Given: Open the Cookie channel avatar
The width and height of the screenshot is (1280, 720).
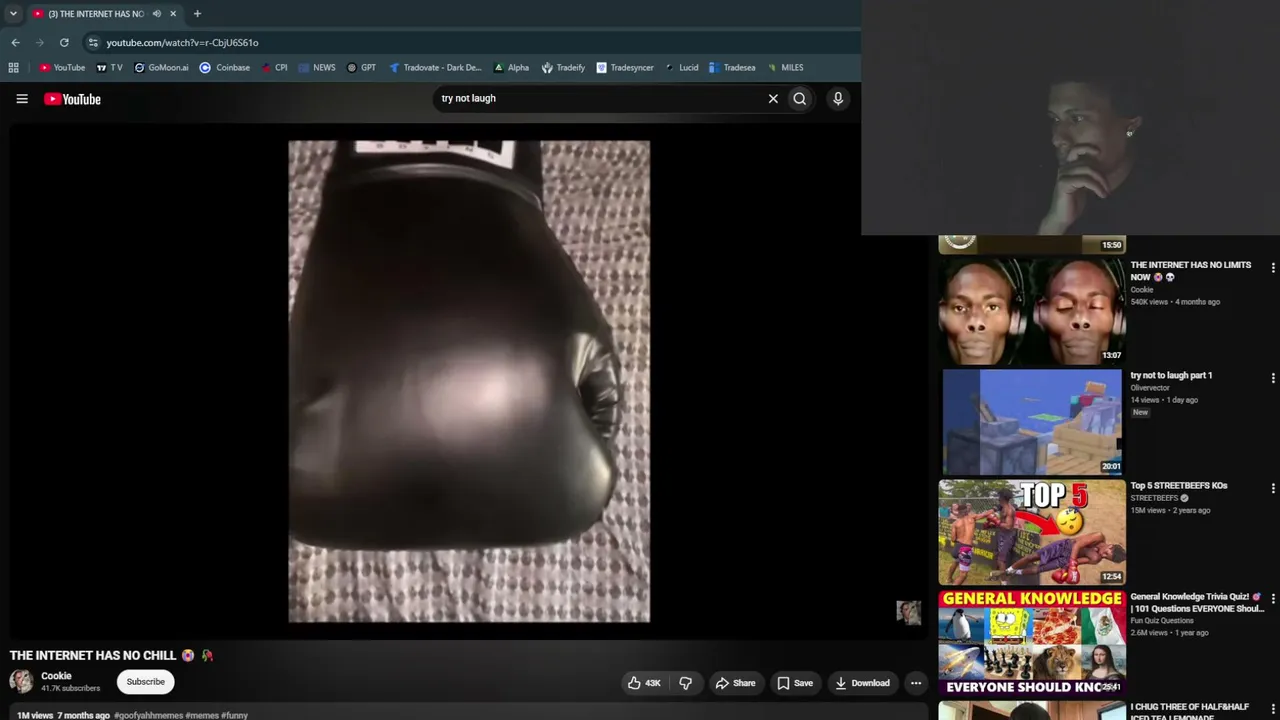Looking at the screenshot, I should click(x=21, y=682).
